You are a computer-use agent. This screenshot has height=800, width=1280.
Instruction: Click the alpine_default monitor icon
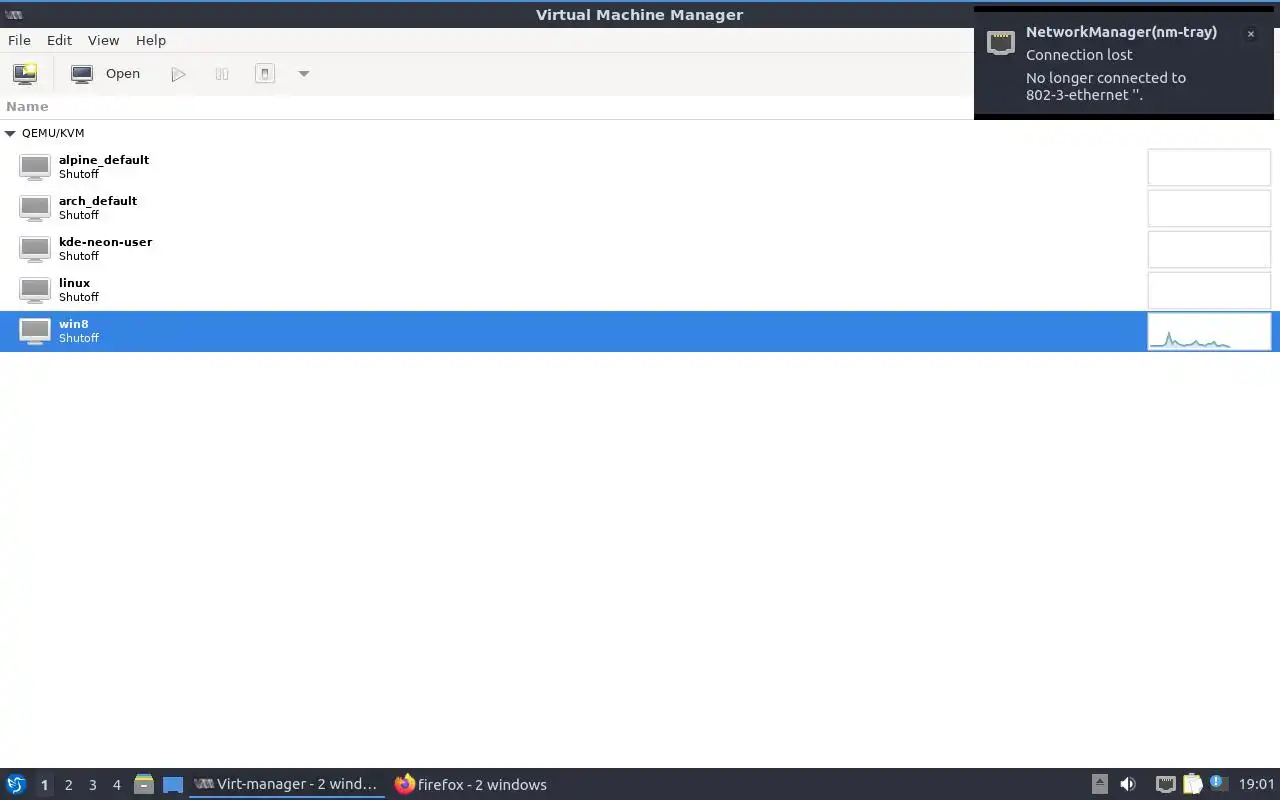35,167
